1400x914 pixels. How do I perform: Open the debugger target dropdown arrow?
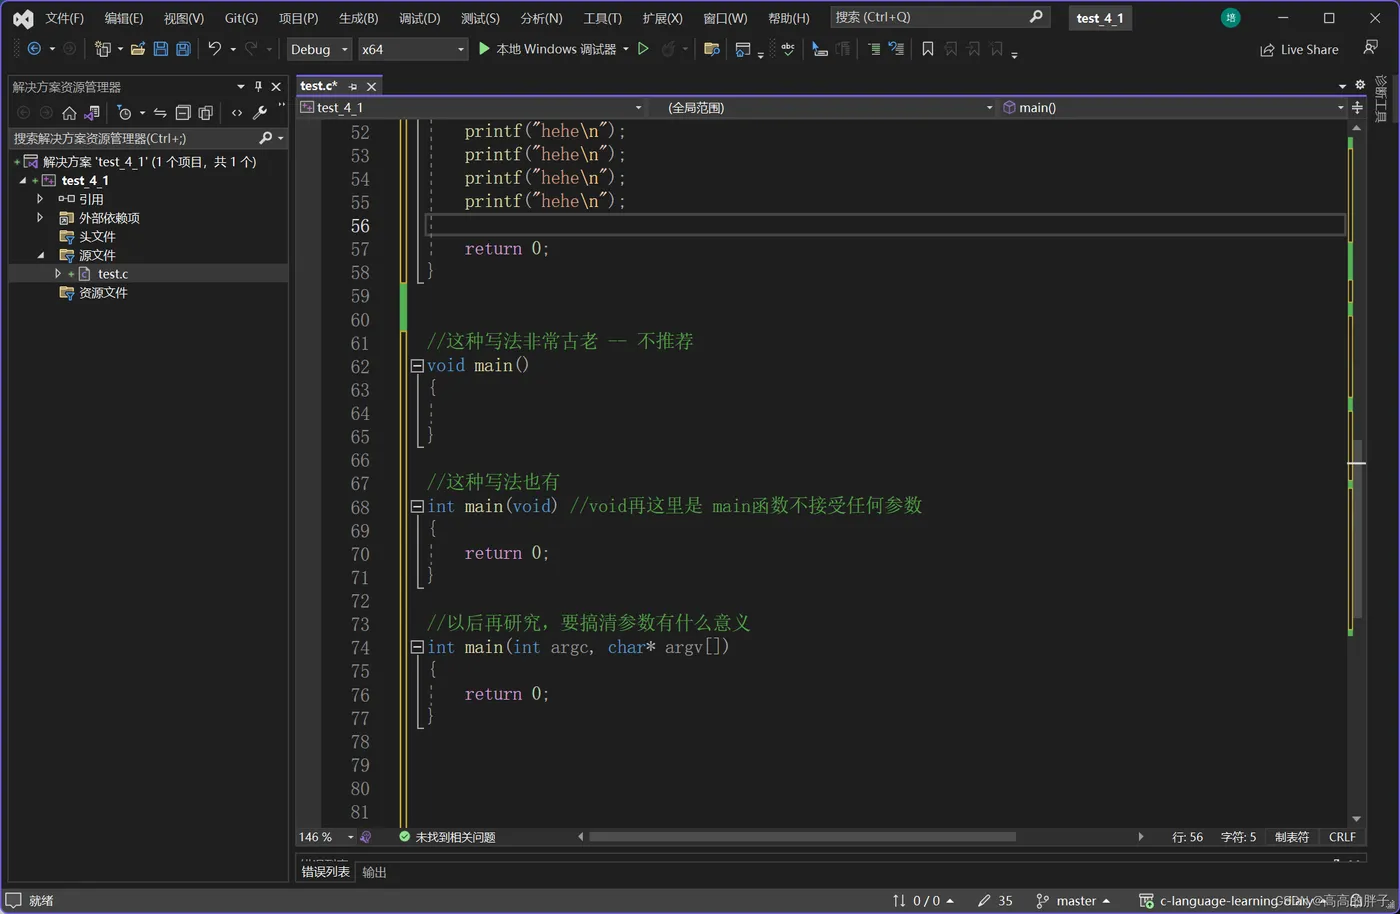pos(626,49)
